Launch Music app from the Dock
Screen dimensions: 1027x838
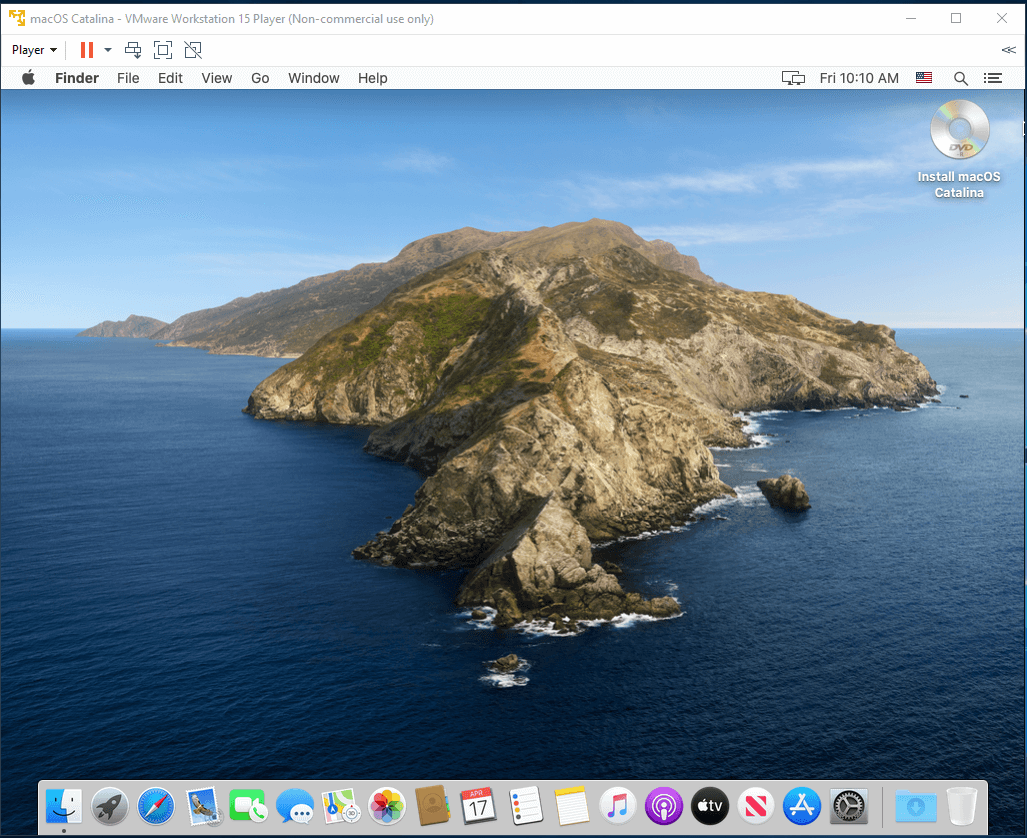click(618, 807)
